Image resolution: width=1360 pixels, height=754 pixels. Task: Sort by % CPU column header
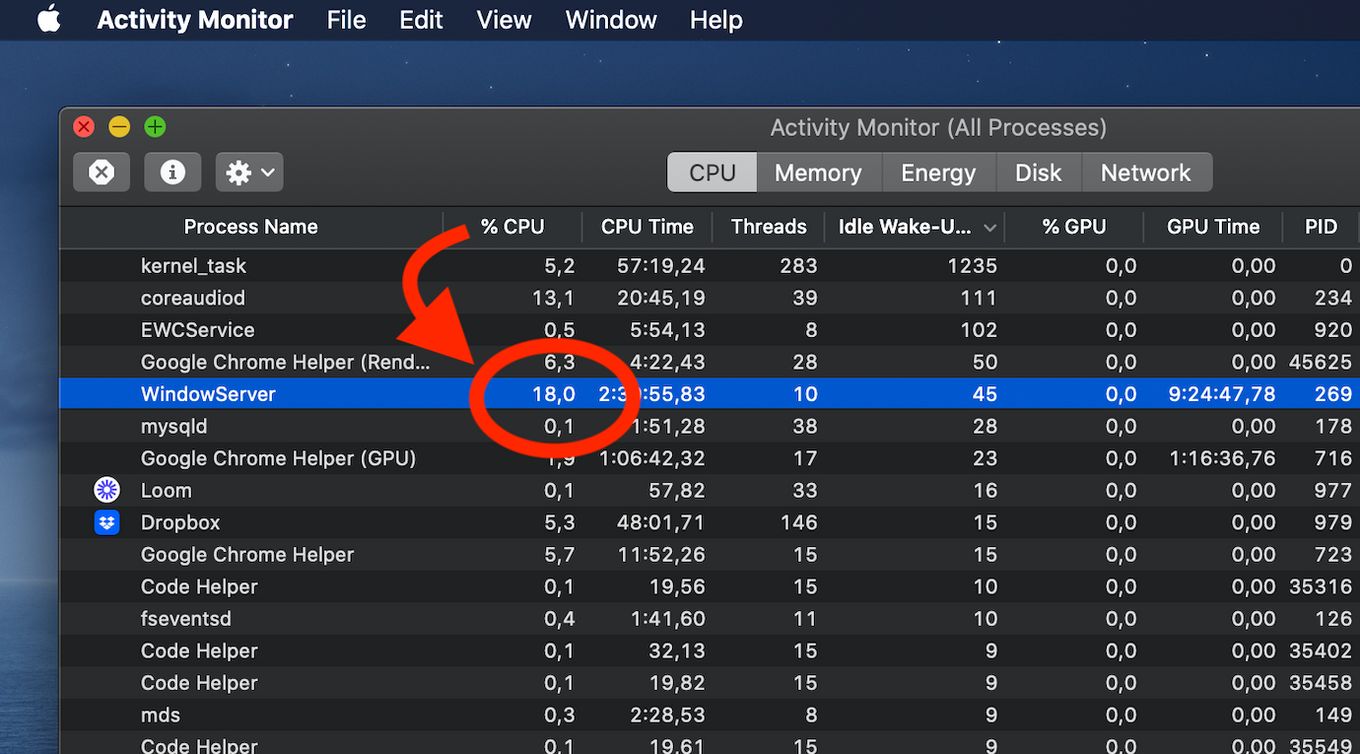click(x=512, y=227)
